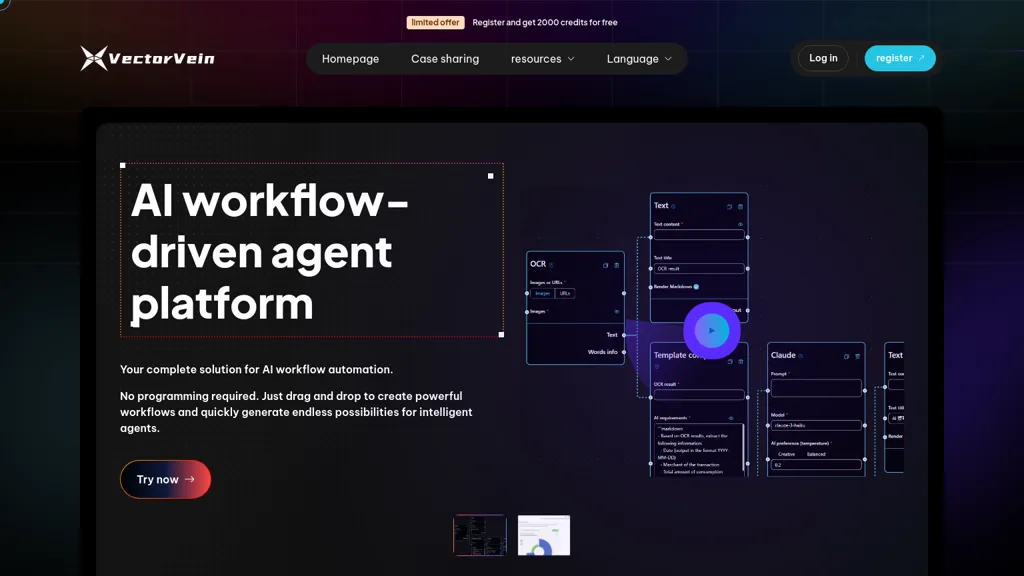Click the register button
This screenshot has width=1024, height=576.
(x=900, y=58)
